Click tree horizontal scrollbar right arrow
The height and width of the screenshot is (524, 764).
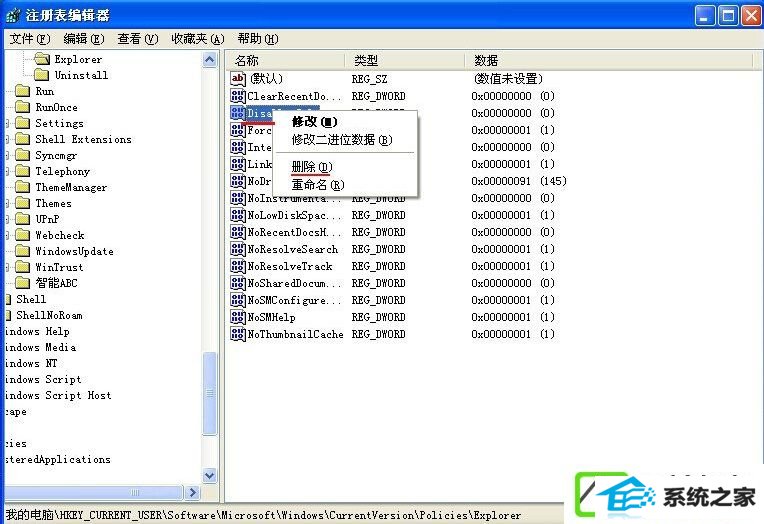[192, 493]
